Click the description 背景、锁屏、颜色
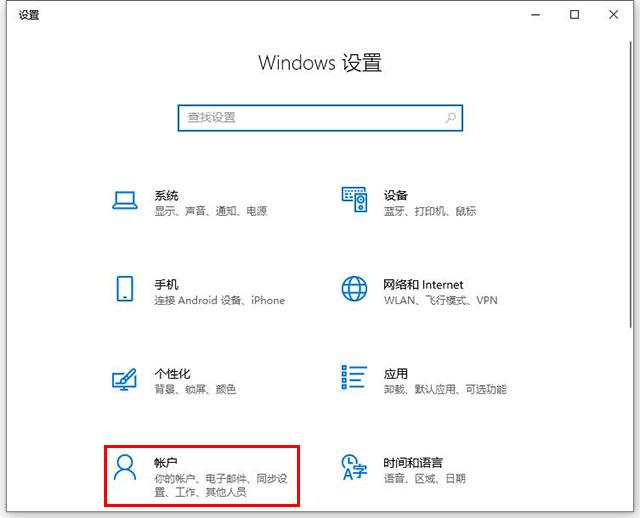 pos(195,389)
